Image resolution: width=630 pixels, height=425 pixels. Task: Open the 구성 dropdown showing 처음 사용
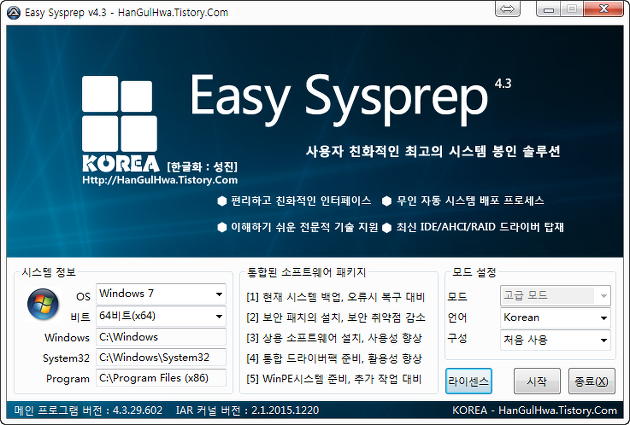(555, 340)
